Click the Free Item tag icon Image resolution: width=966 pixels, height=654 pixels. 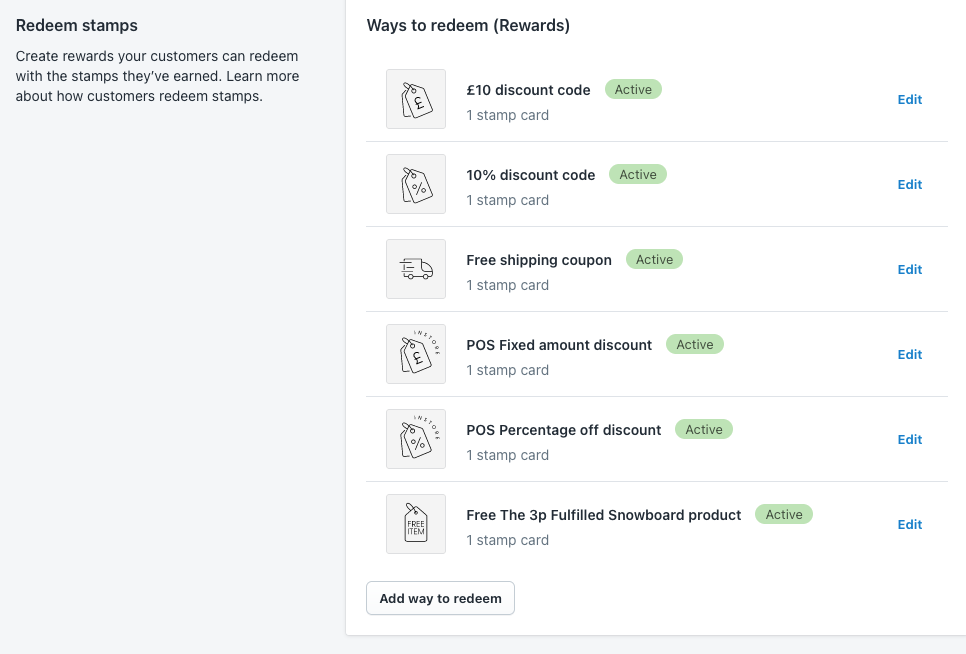click(416, 524)
